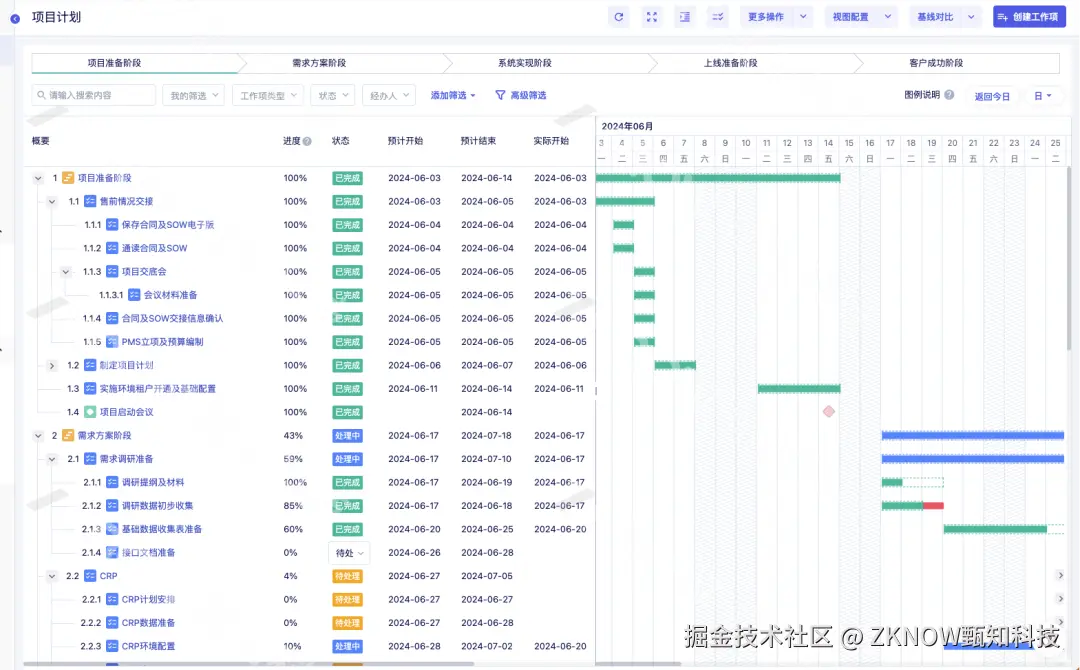Click the 返回今日 button
Viewport: 1080px width, 670px height.
pos(992,96)
